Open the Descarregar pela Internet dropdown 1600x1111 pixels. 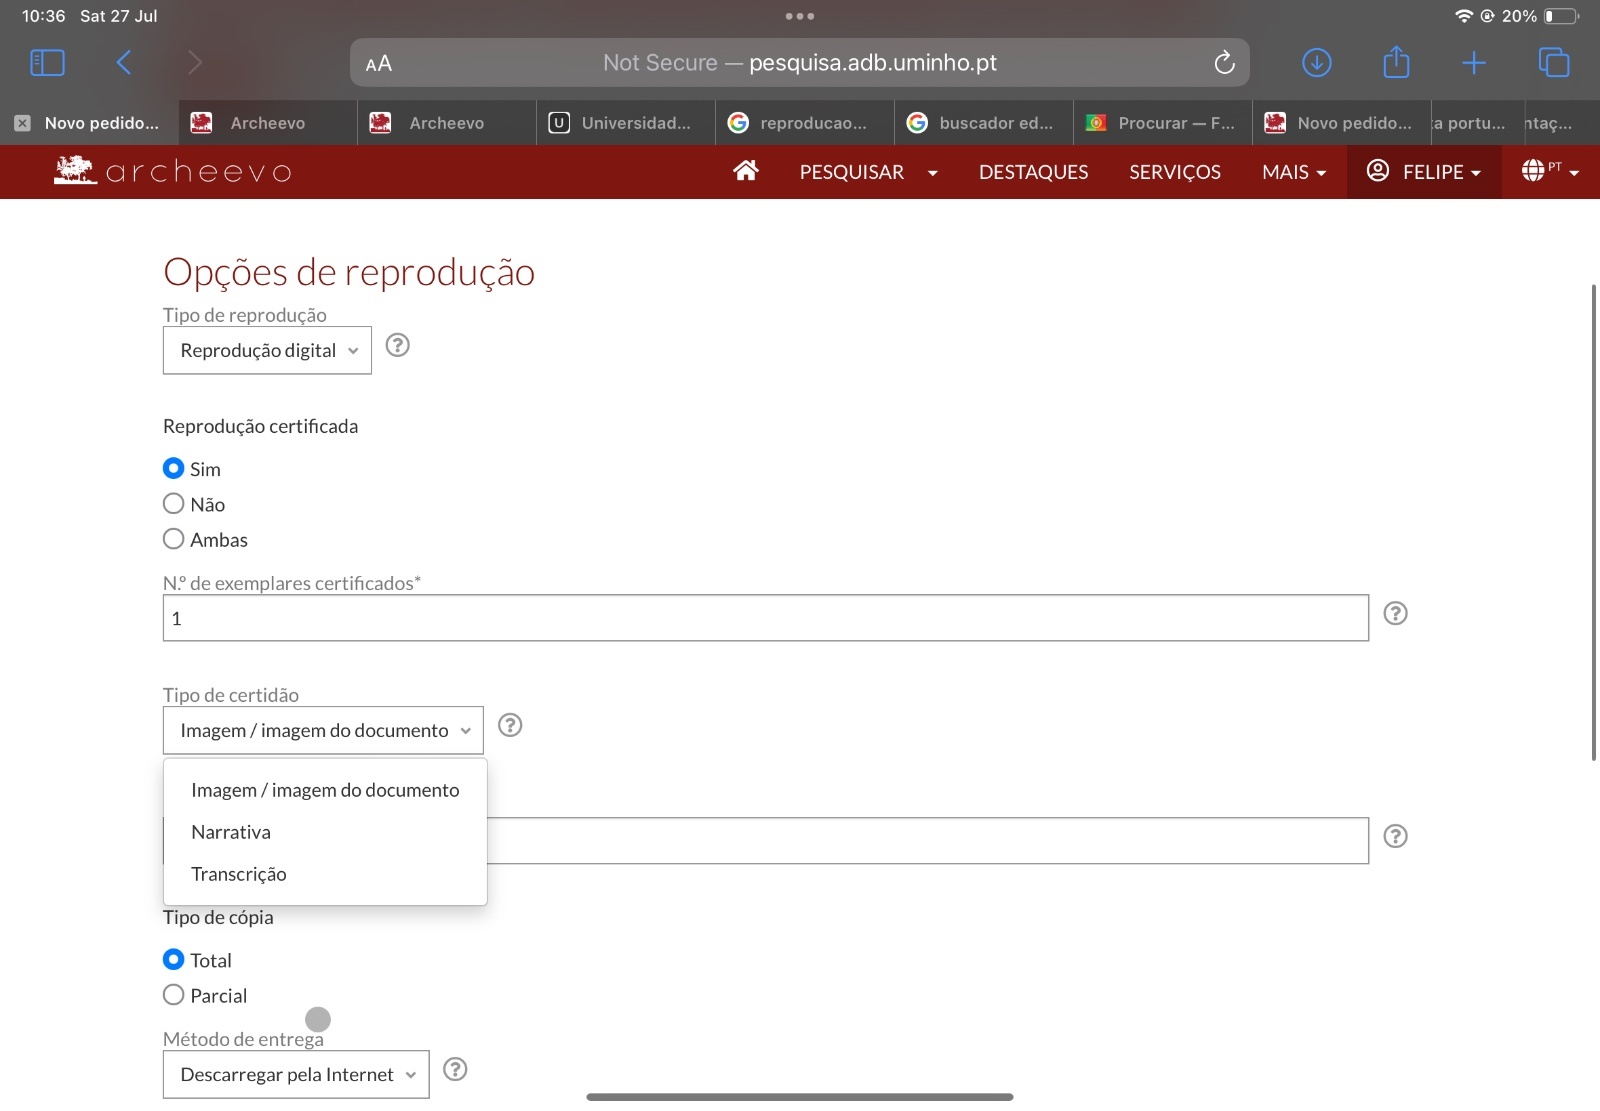click(x=296, y=1074)
